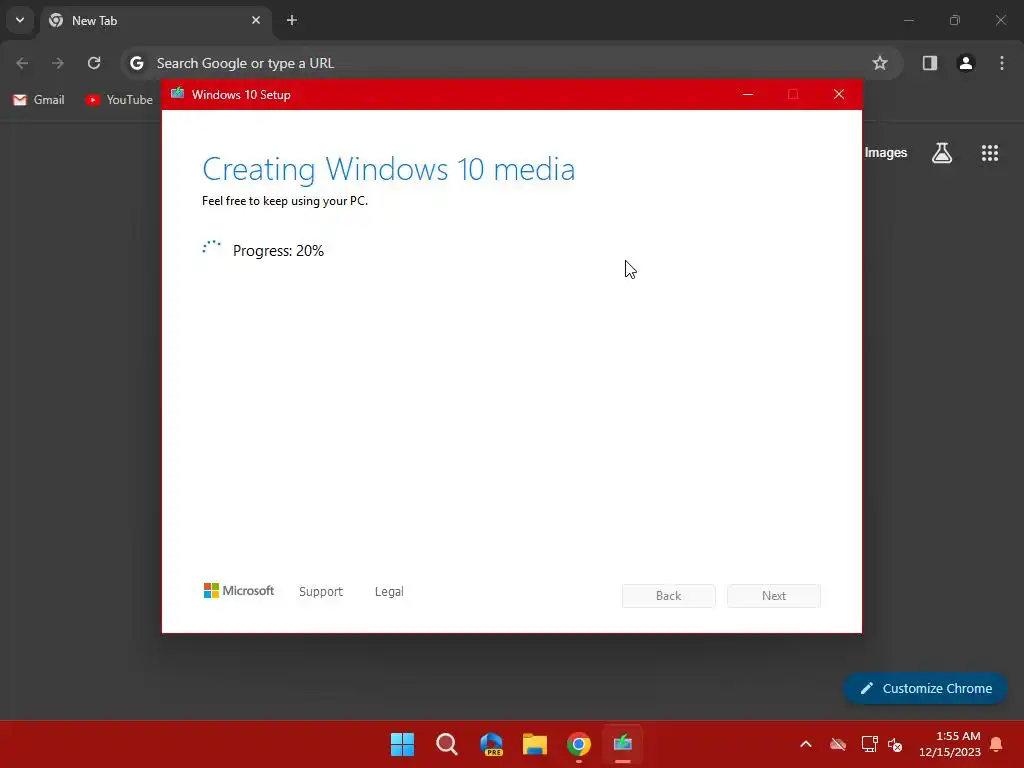Click the Next button in Setup
The image size is (1024, 768).
(x=774, y=596)
